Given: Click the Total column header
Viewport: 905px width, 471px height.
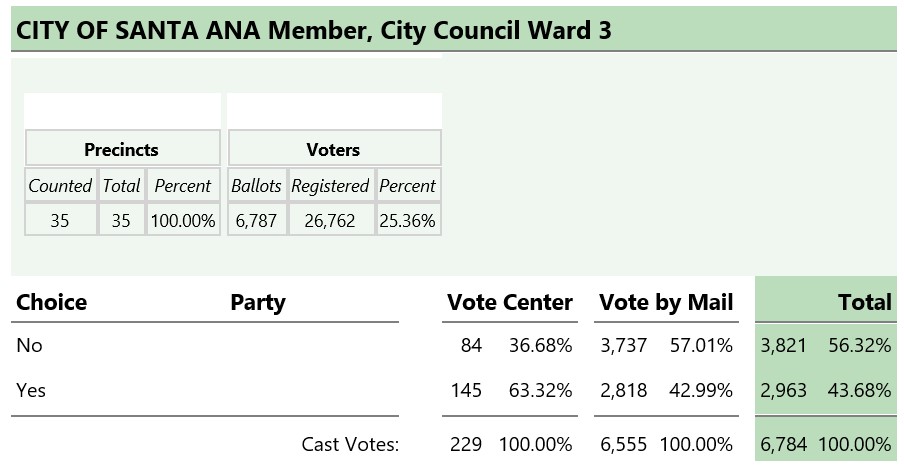Looking at the screenshot, I should coord(865,302).
